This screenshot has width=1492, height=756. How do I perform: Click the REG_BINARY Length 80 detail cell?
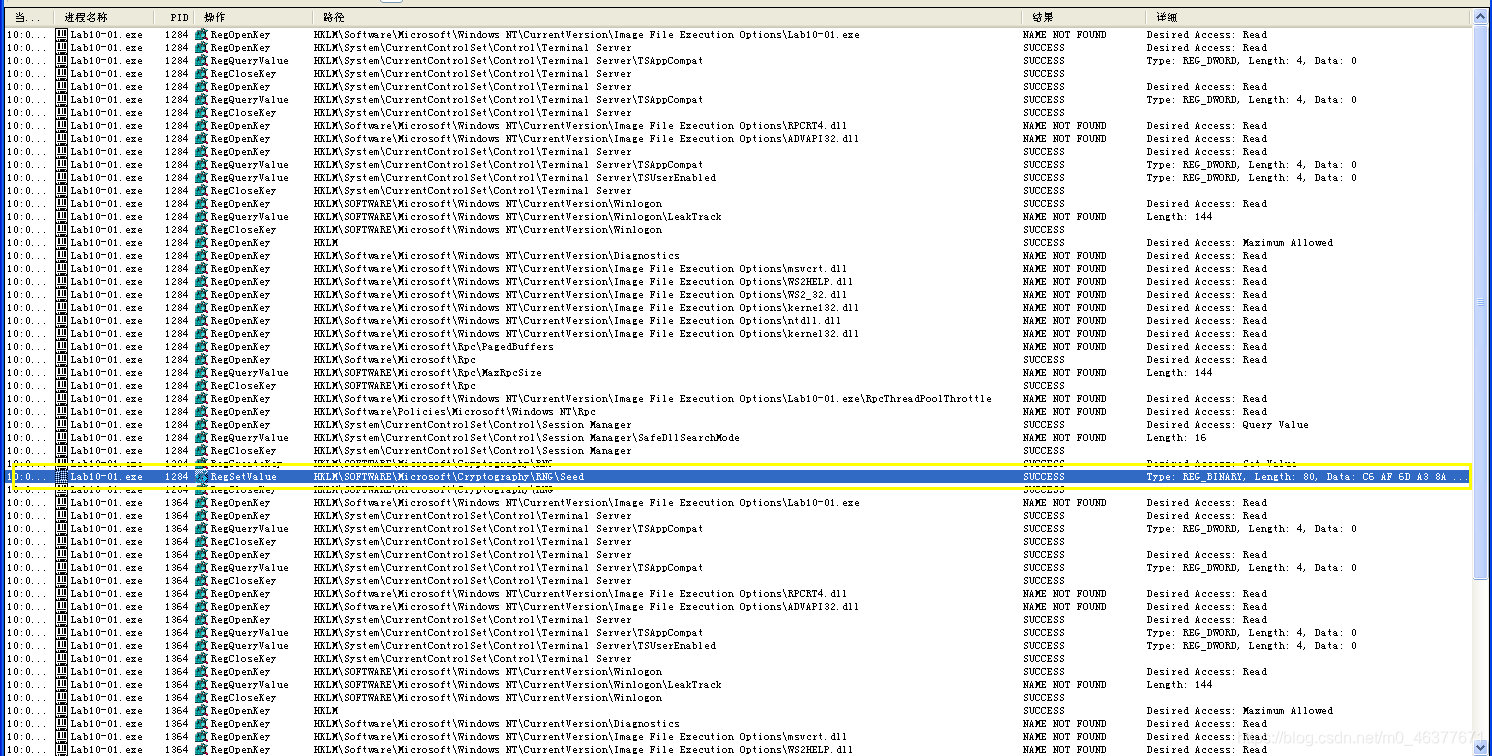[1308, 477]
